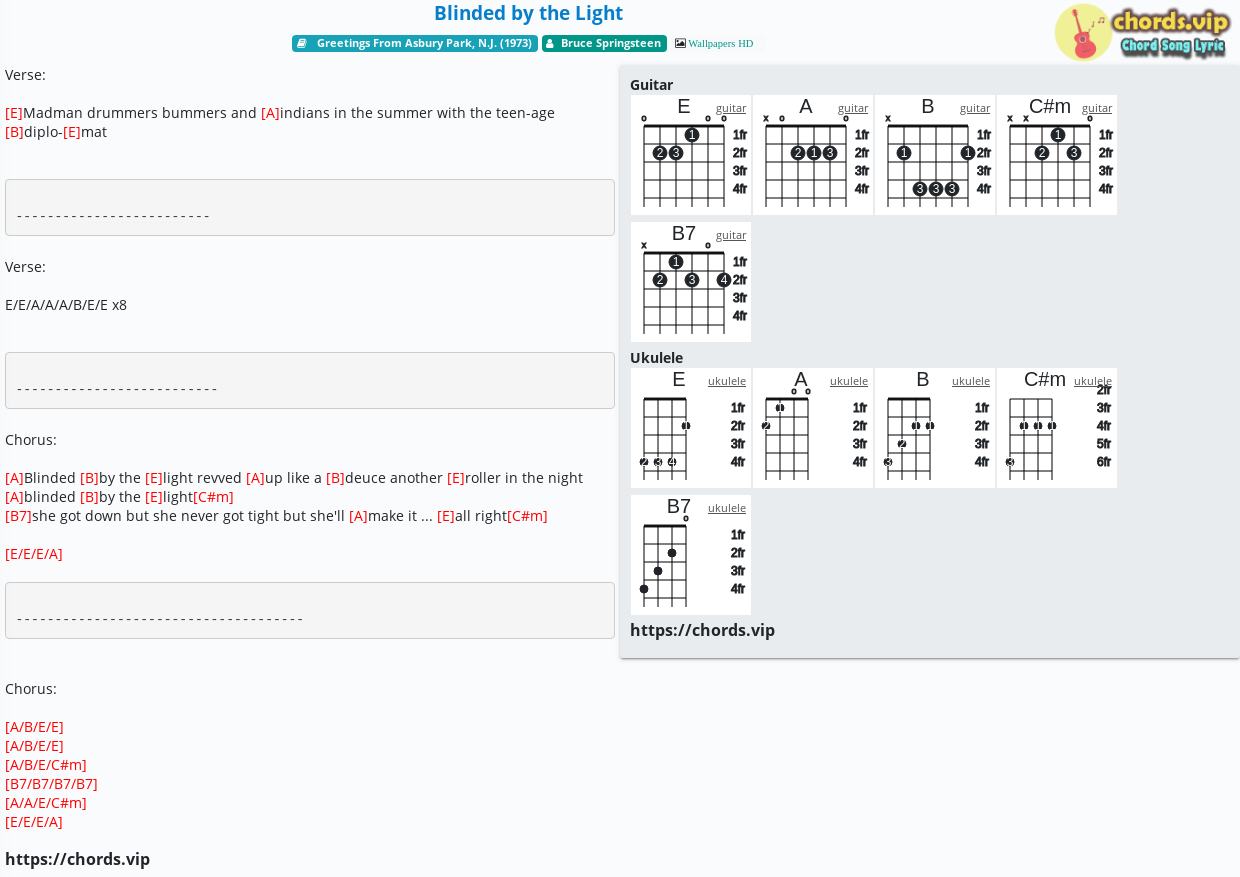Click the "guitar" link above the B7 chord

pos(731,235)
